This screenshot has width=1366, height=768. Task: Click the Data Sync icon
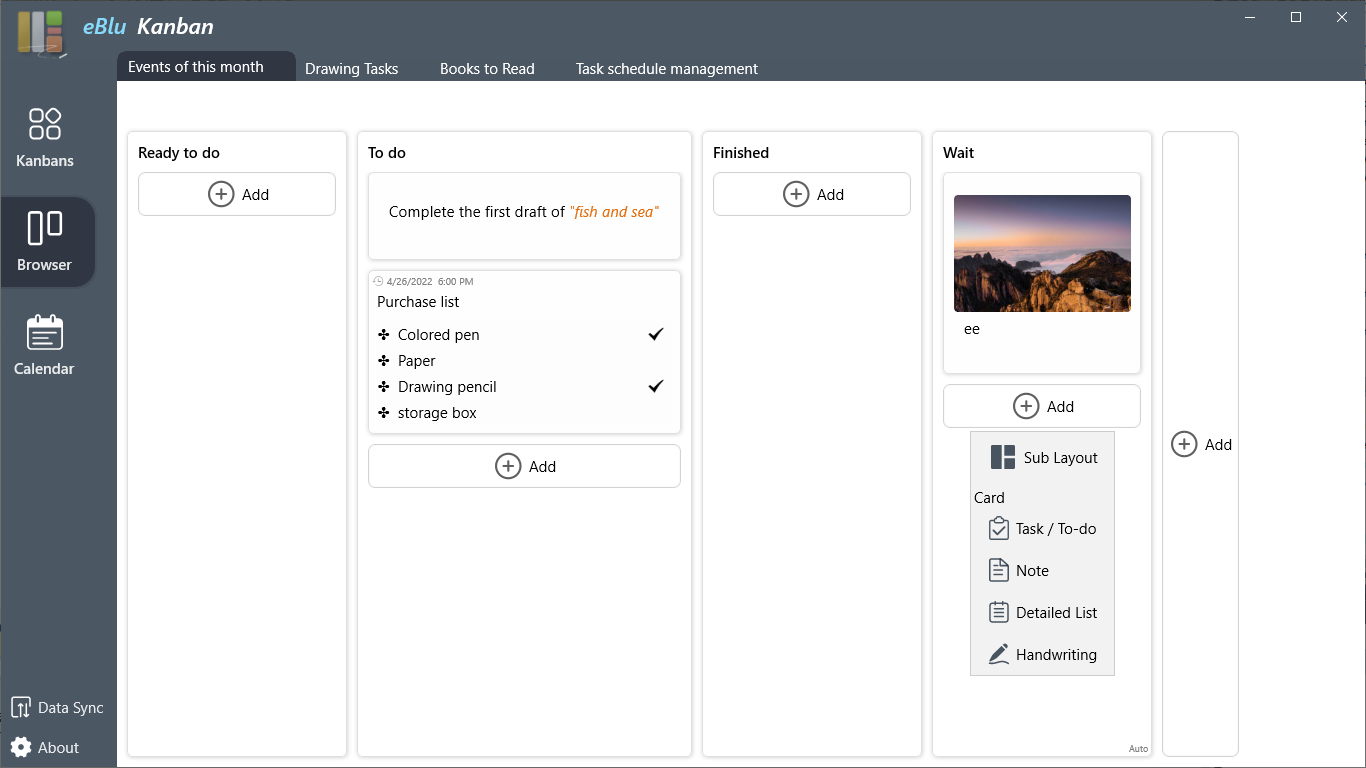tap(21, 708)
